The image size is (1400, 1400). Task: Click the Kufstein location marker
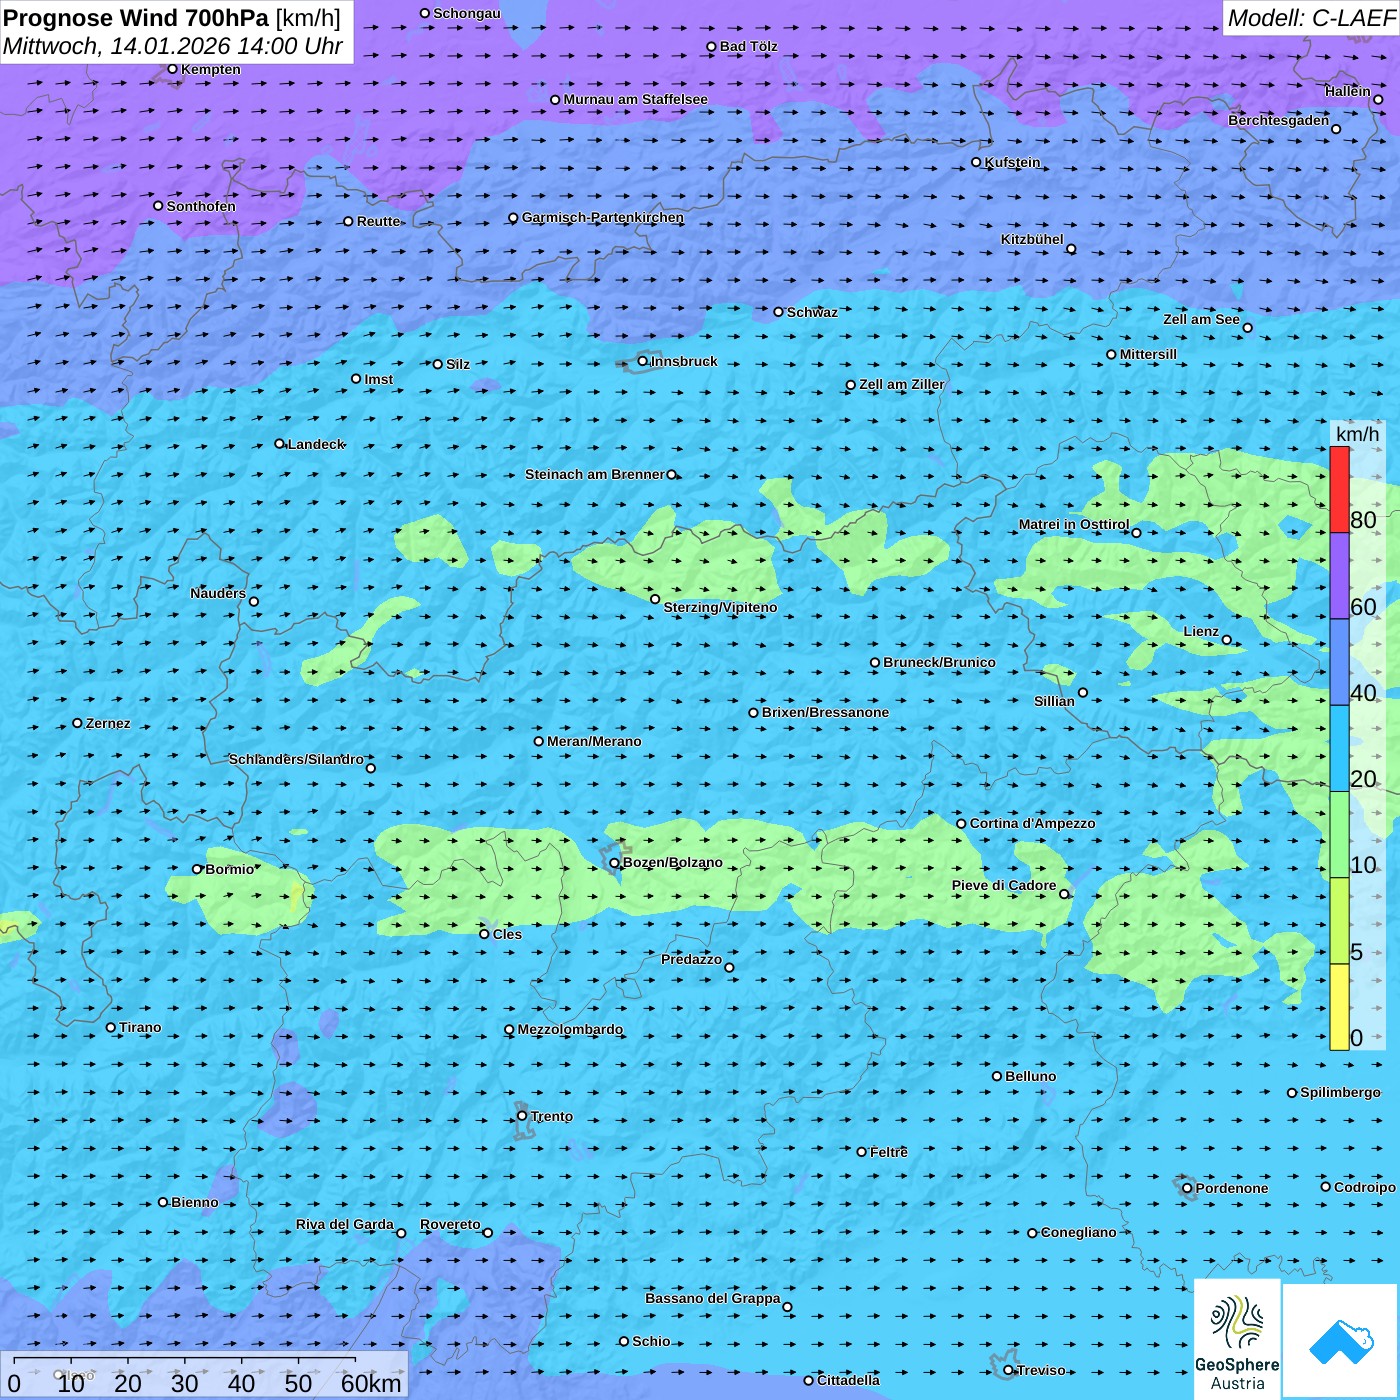click(x=976, y=162)
